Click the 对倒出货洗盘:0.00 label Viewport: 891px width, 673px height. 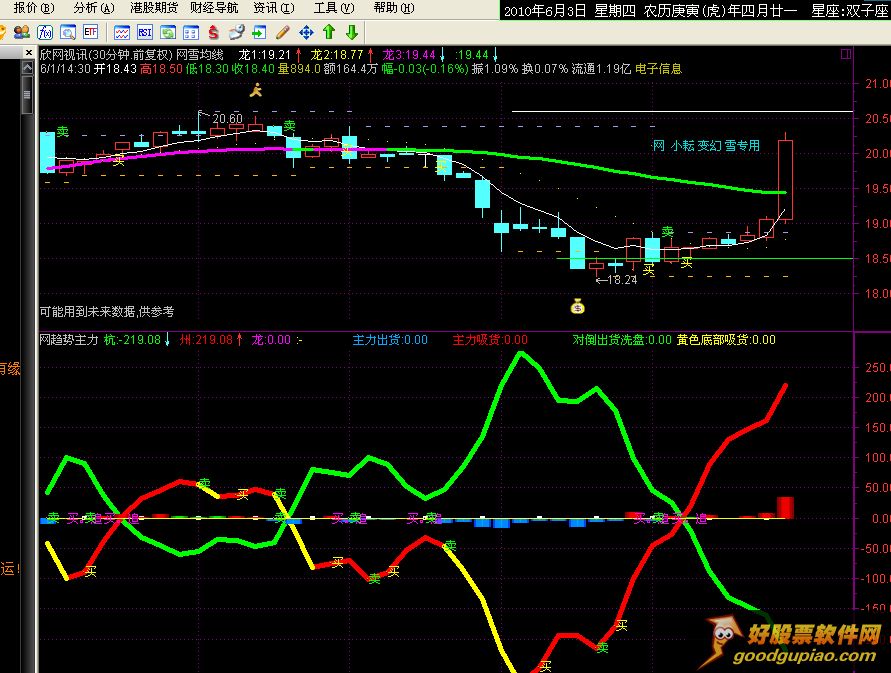622,340
